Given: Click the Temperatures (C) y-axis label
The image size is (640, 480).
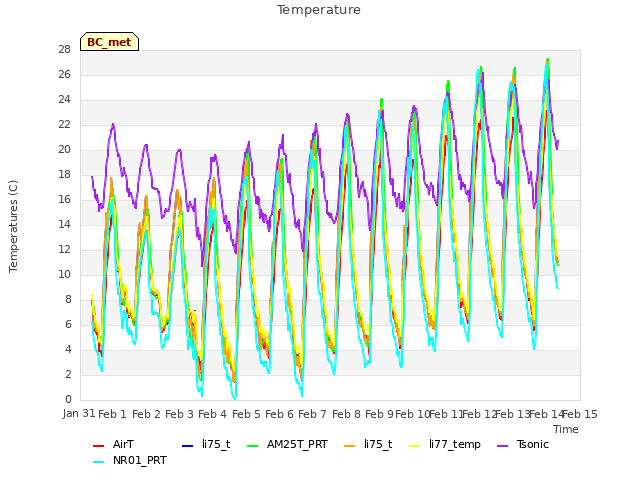Looking at the screenshot, I should click(x=13, y=226).
